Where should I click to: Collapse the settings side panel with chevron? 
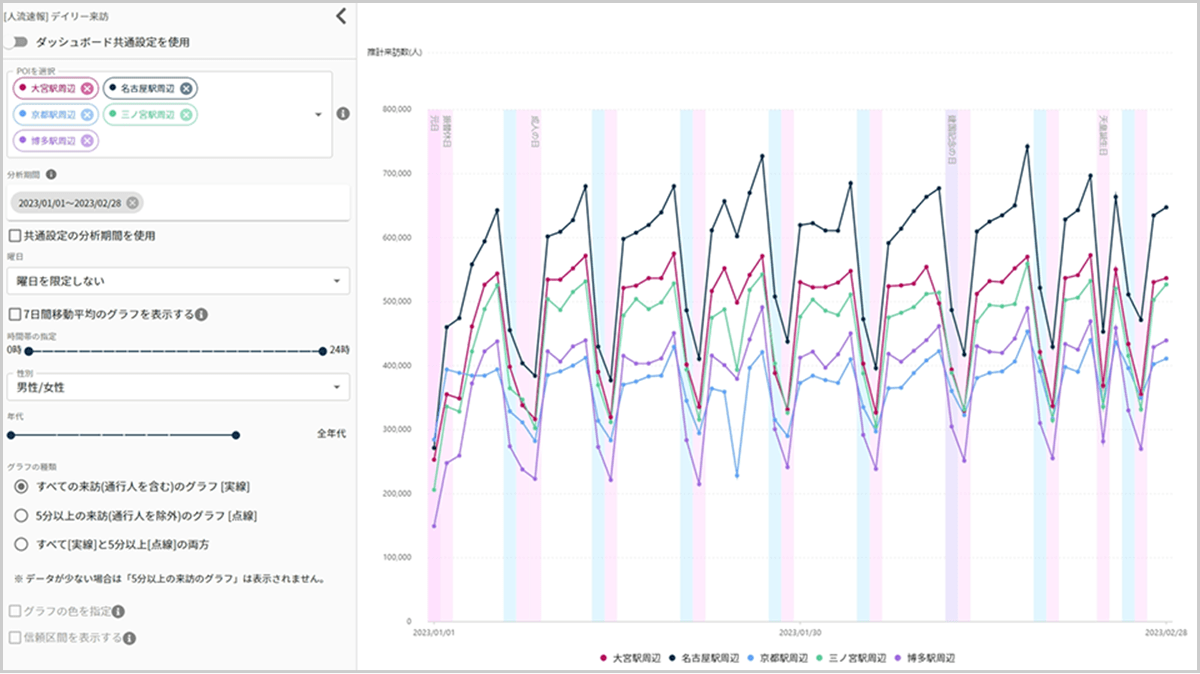[x=340, y=15]
